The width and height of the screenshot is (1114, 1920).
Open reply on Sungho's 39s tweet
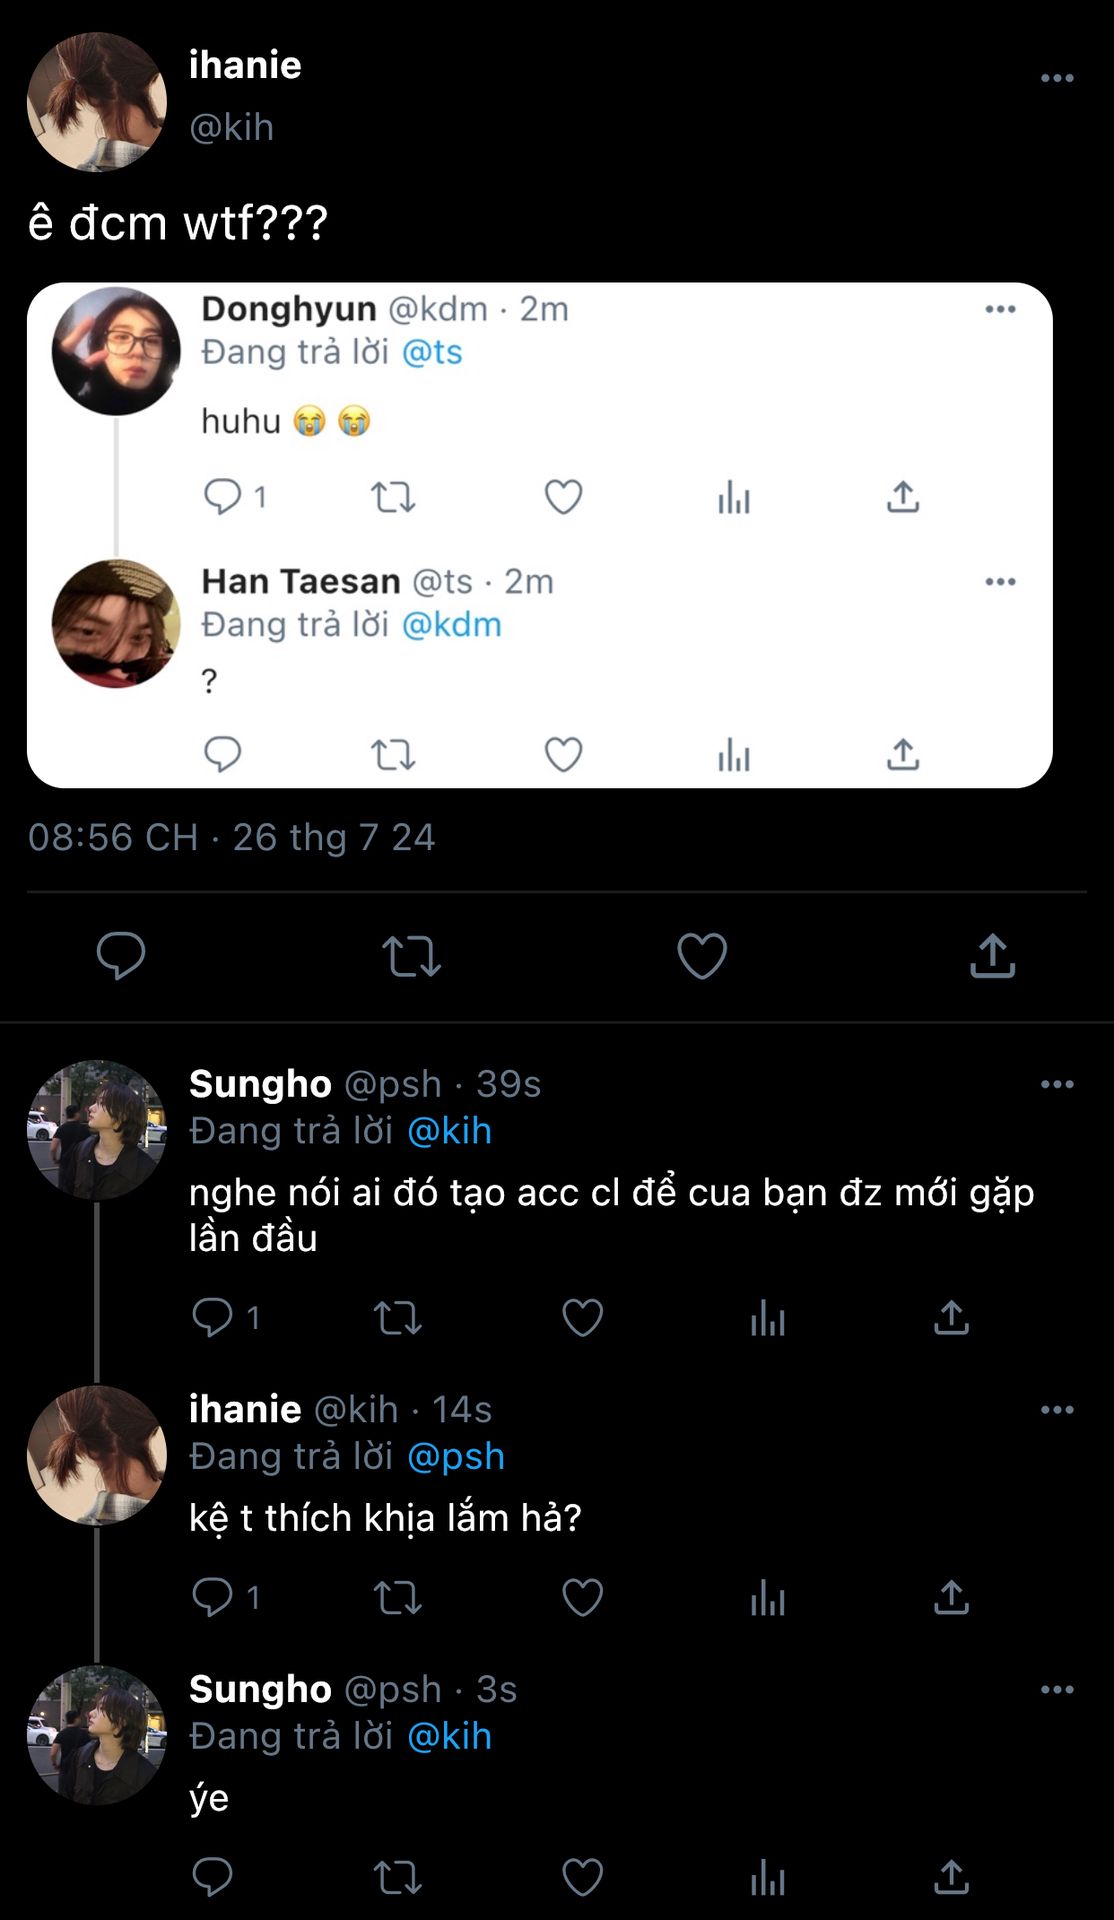pyautogui.click(x=212, y=1318)
